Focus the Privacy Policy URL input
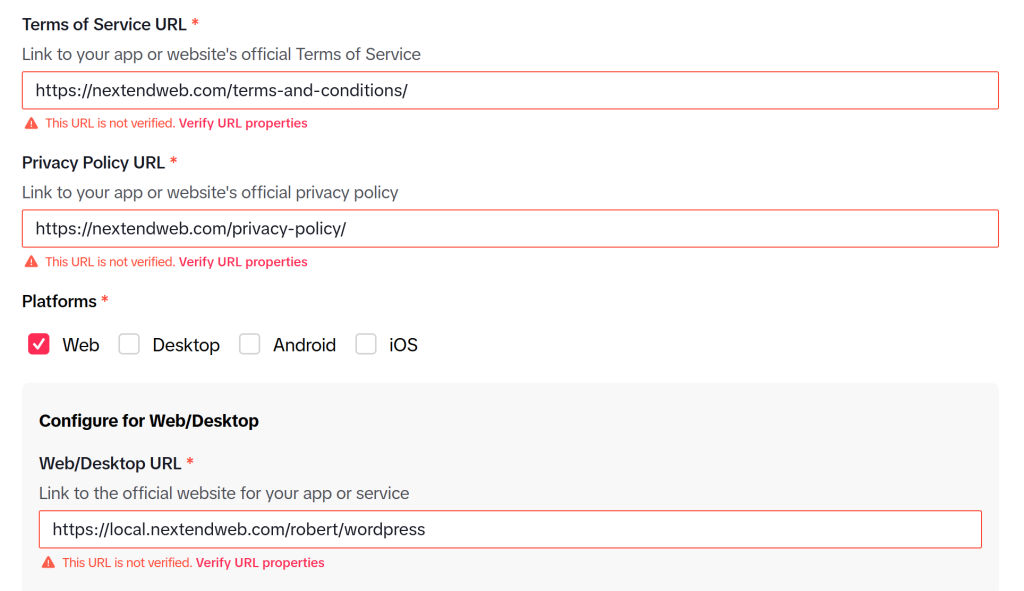This screenshot has height=591, width=1024. pos(510,228)
